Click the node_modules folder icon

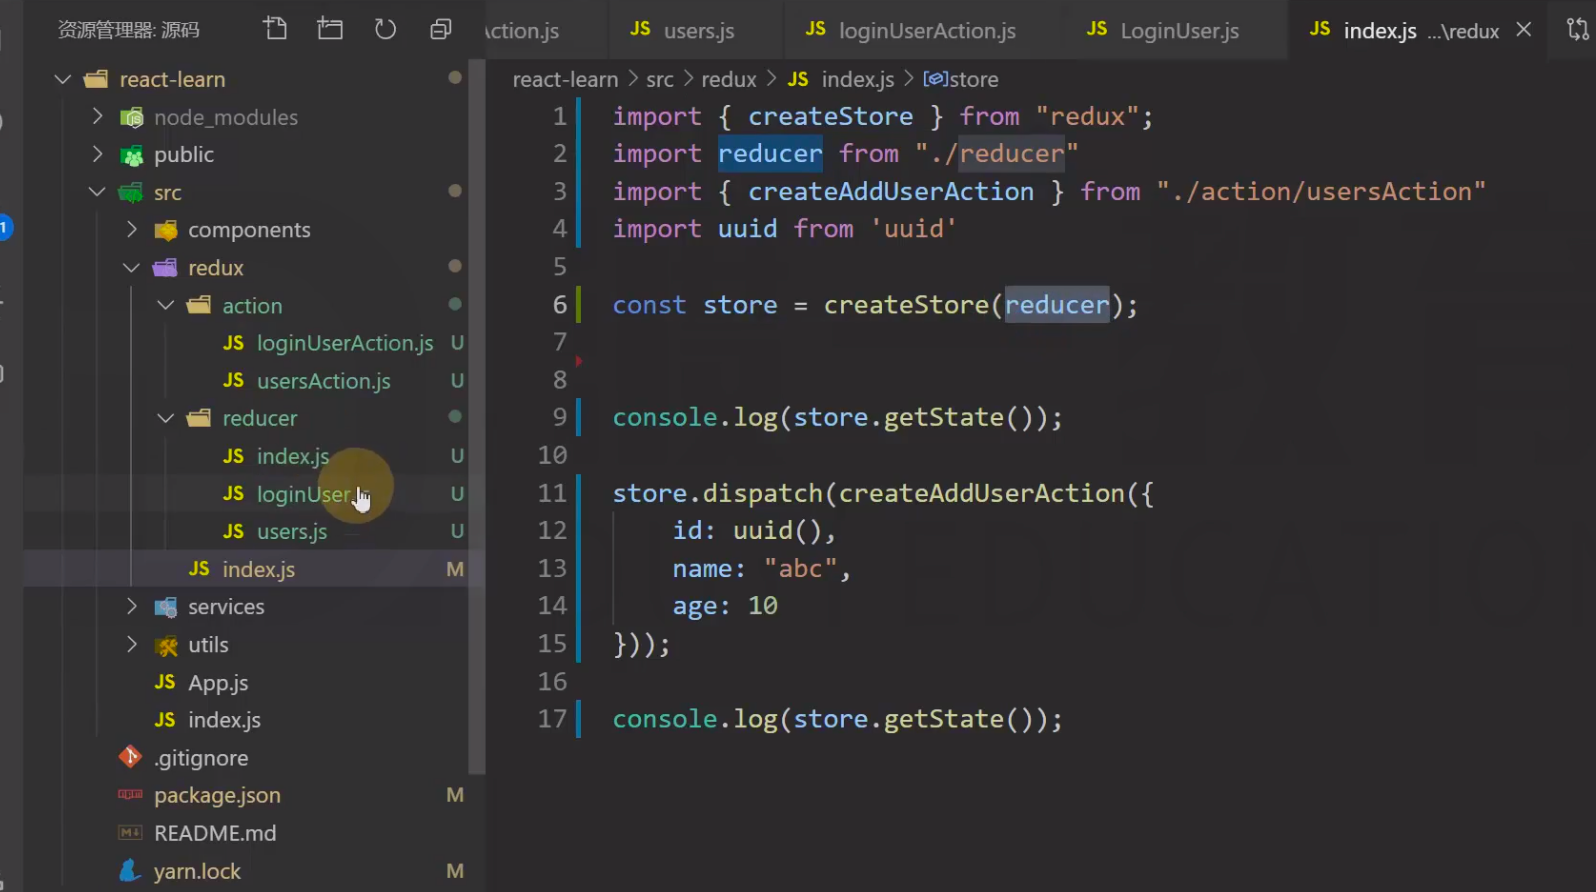(x=131, y=118)
